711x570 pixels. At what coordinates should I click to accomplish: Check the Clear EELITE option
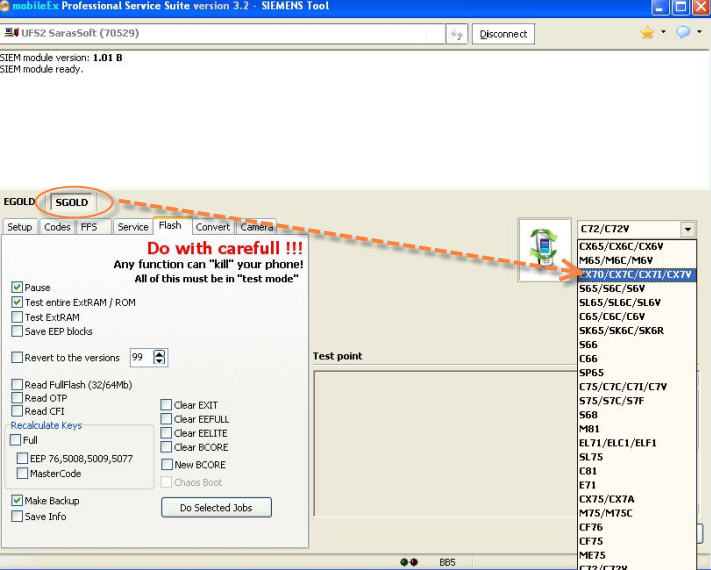coord(166,433)
